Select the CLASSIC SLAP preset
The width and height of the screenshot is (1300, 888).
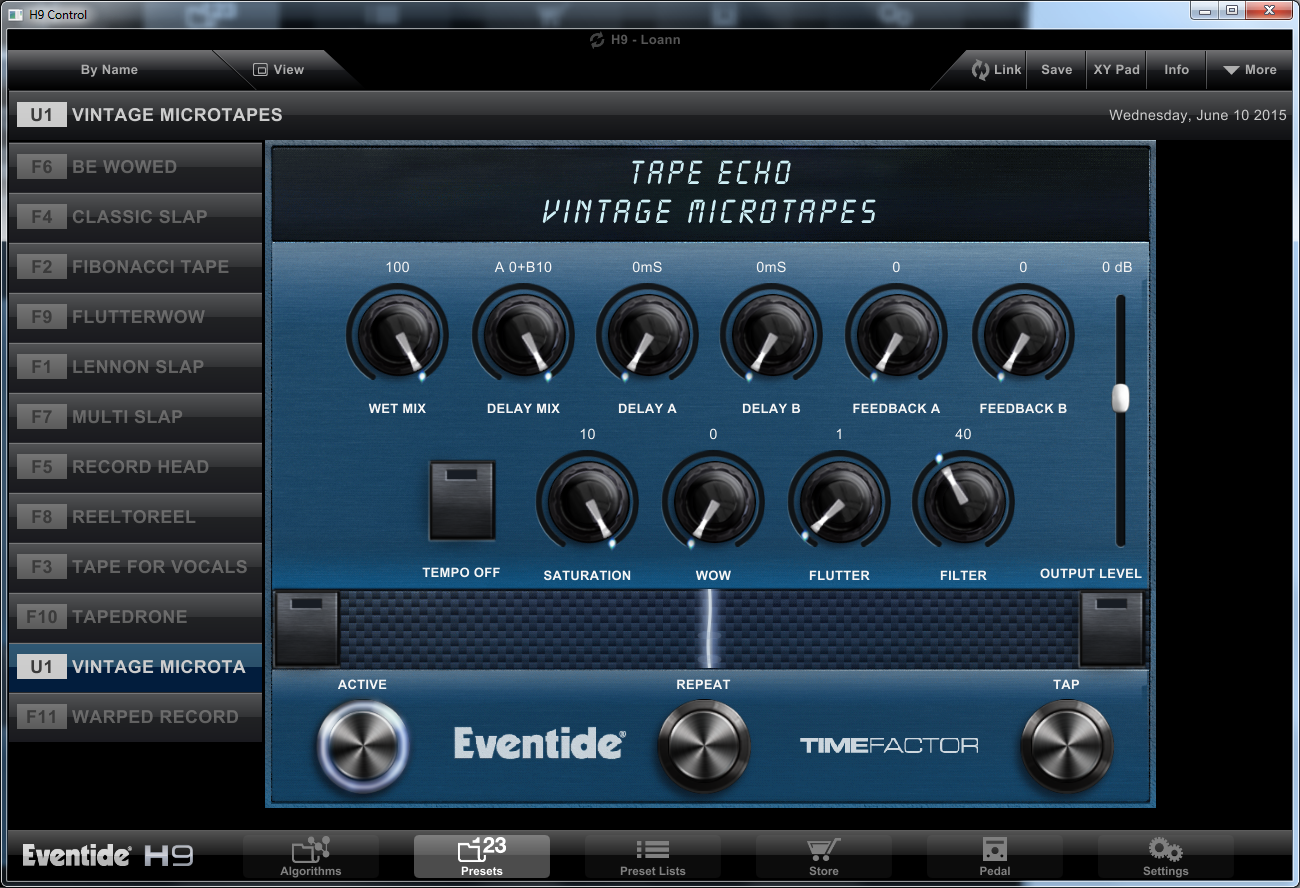pyautogui.click(x=135, y=217)
